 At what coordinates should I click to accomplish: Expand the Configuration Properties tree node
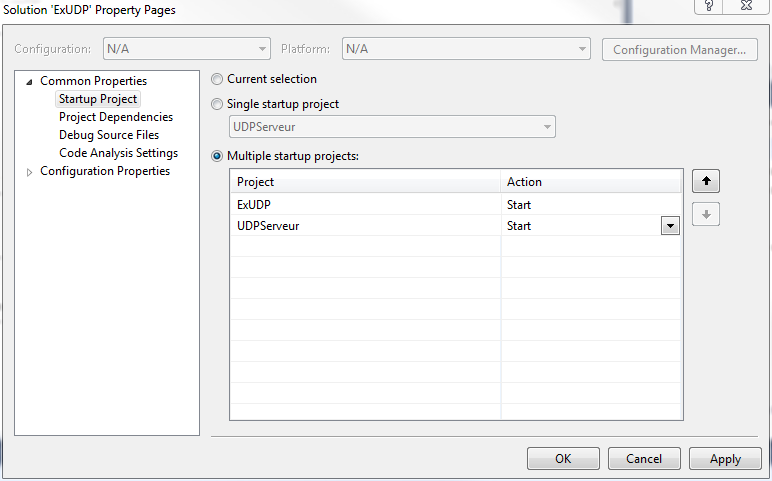click(x=29, y=172)
